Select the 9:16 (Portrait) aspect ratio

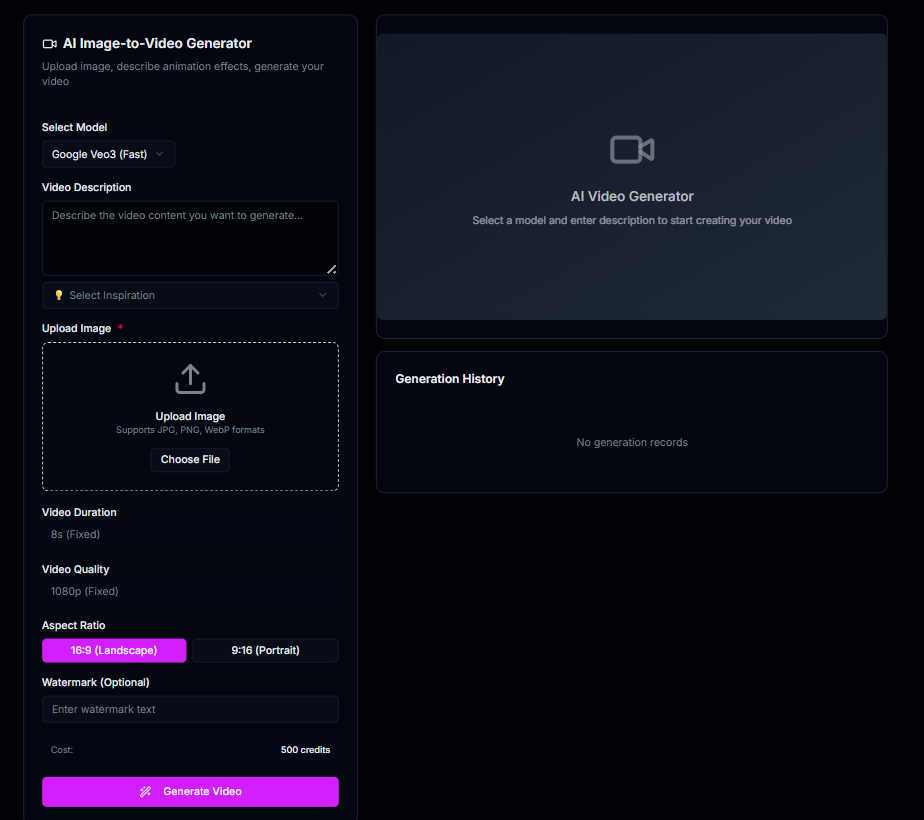click(265, 650)
